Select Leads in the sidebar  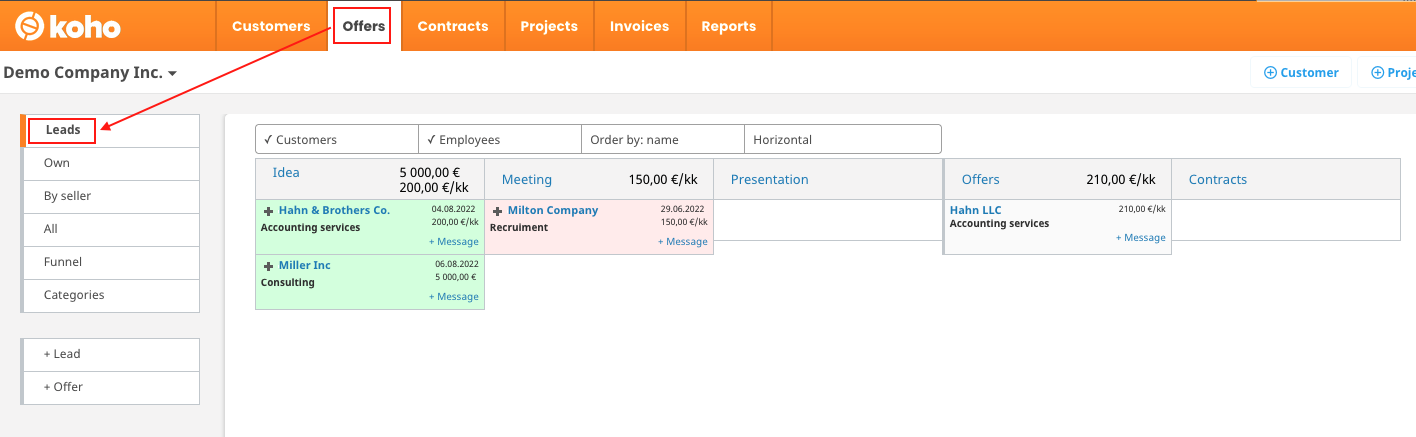[x=111, y=130]
